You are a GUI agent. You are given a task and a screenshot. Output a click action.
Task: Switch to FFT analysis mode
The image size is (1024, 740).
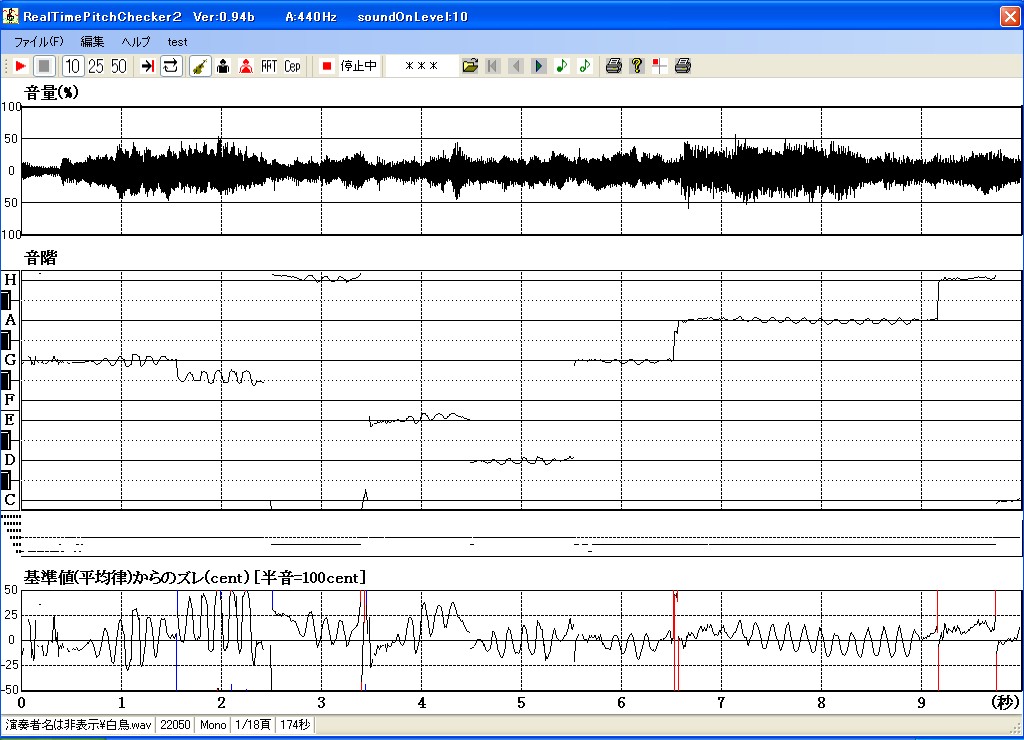[269, 66]
